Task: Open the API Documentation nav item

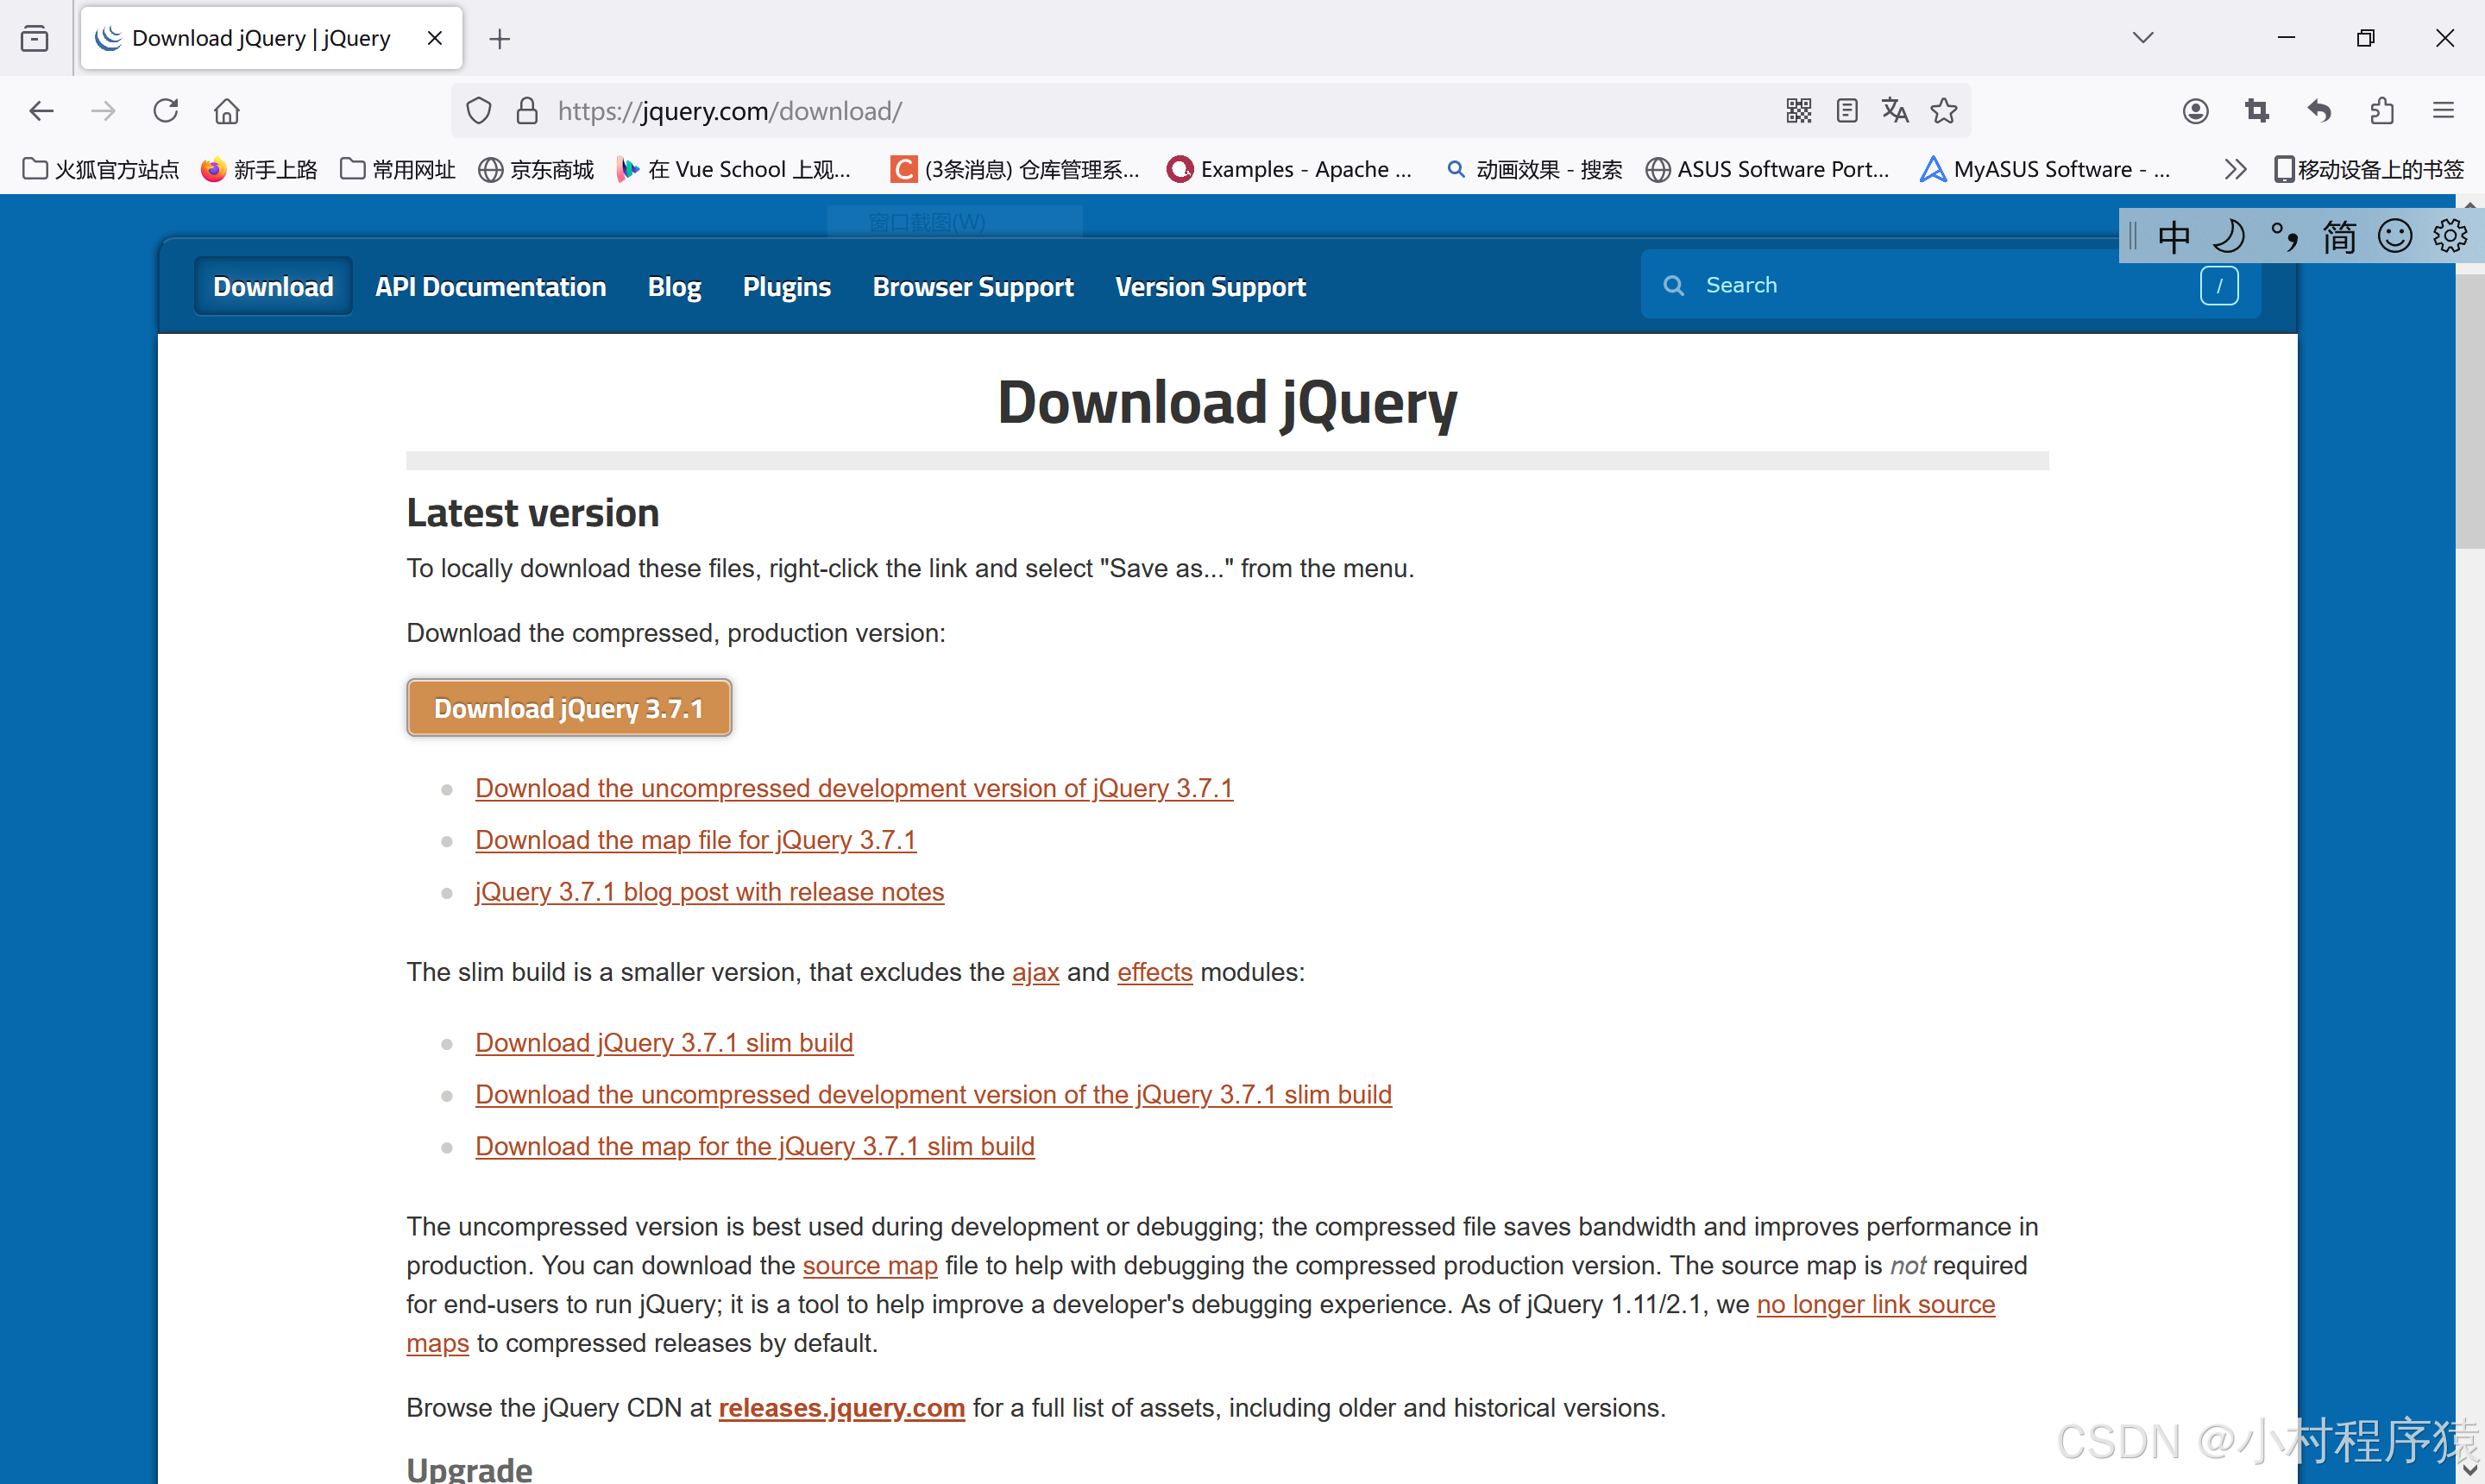Action: pyautogui.click(x=490, y=287)
